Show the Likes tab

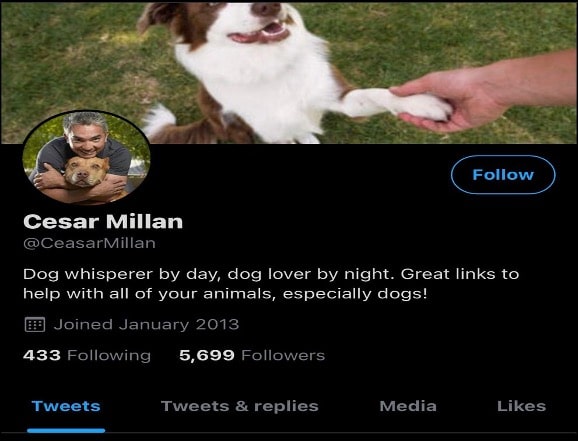coord(521,406)
